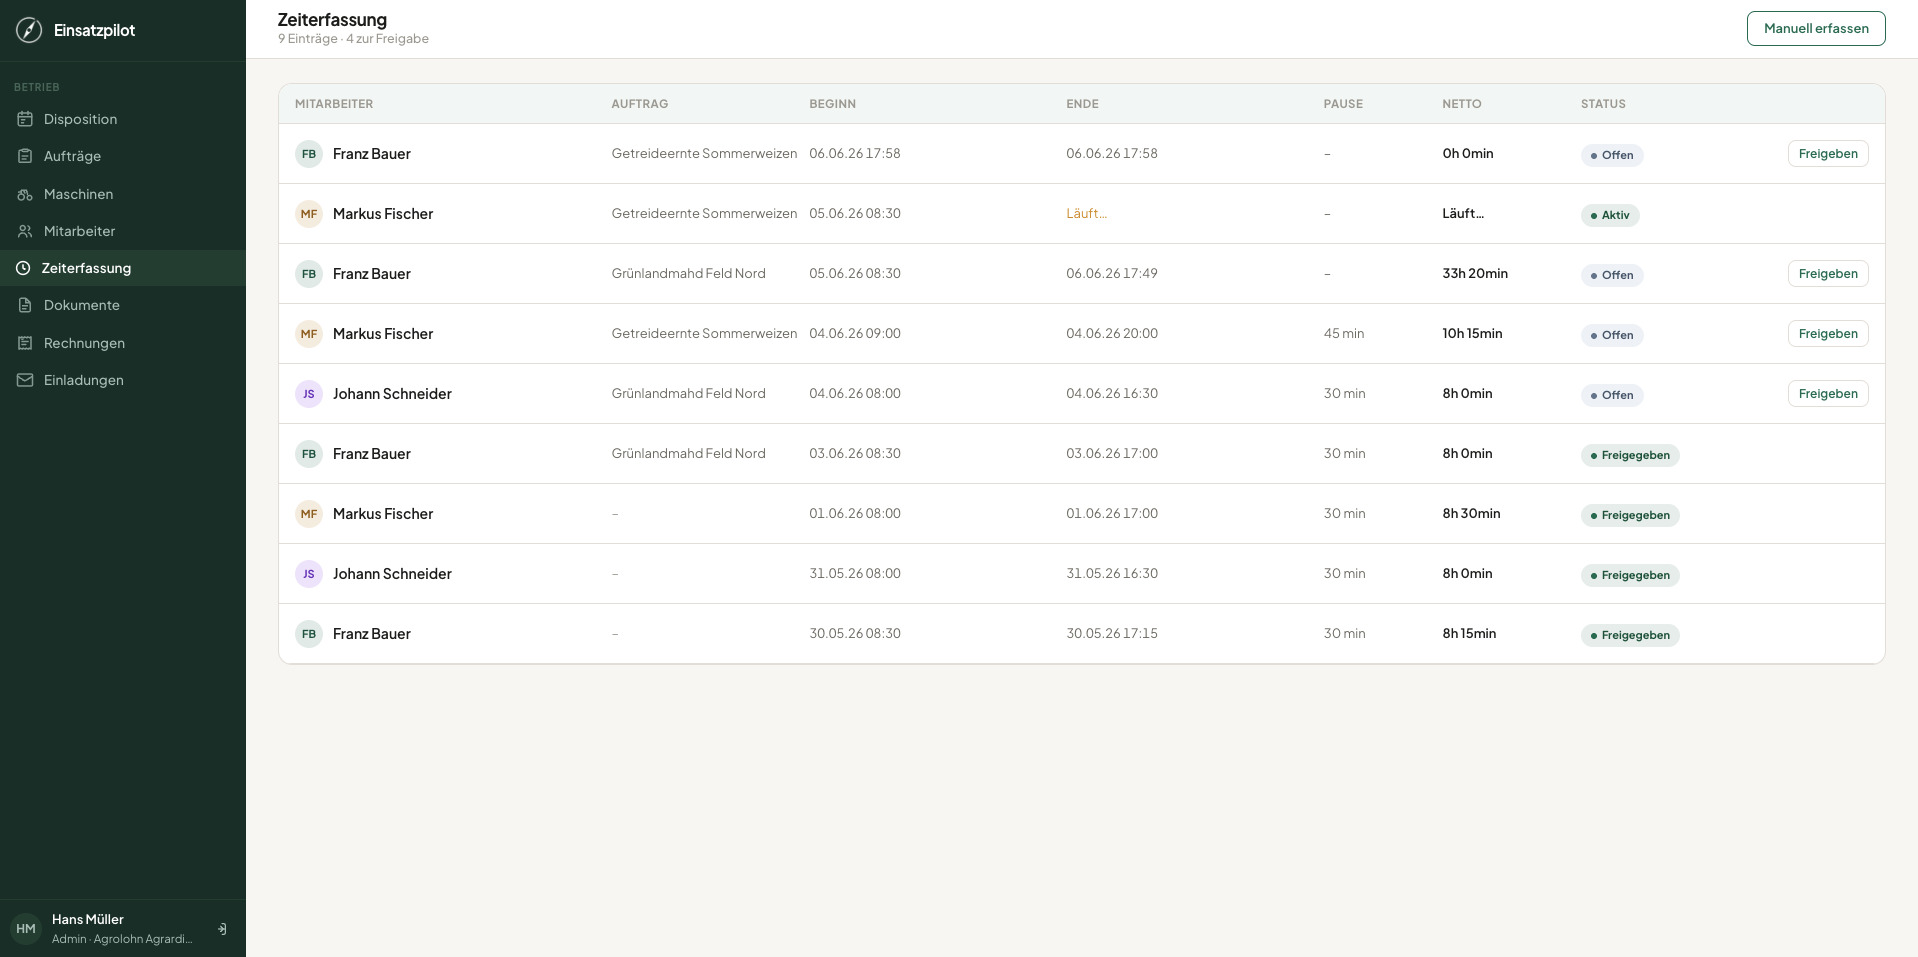Click the BEGINN column header
The height and width of the screenshot is (957, 1918).
(x=833, y=104)
